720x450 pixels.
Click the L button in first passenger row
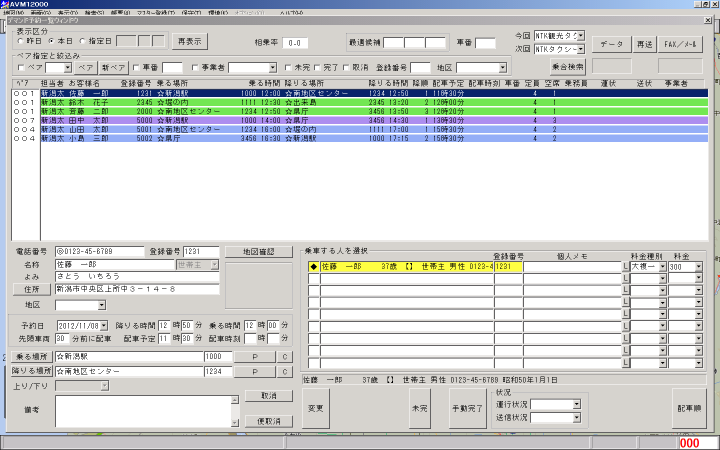(x=625, y=267)
